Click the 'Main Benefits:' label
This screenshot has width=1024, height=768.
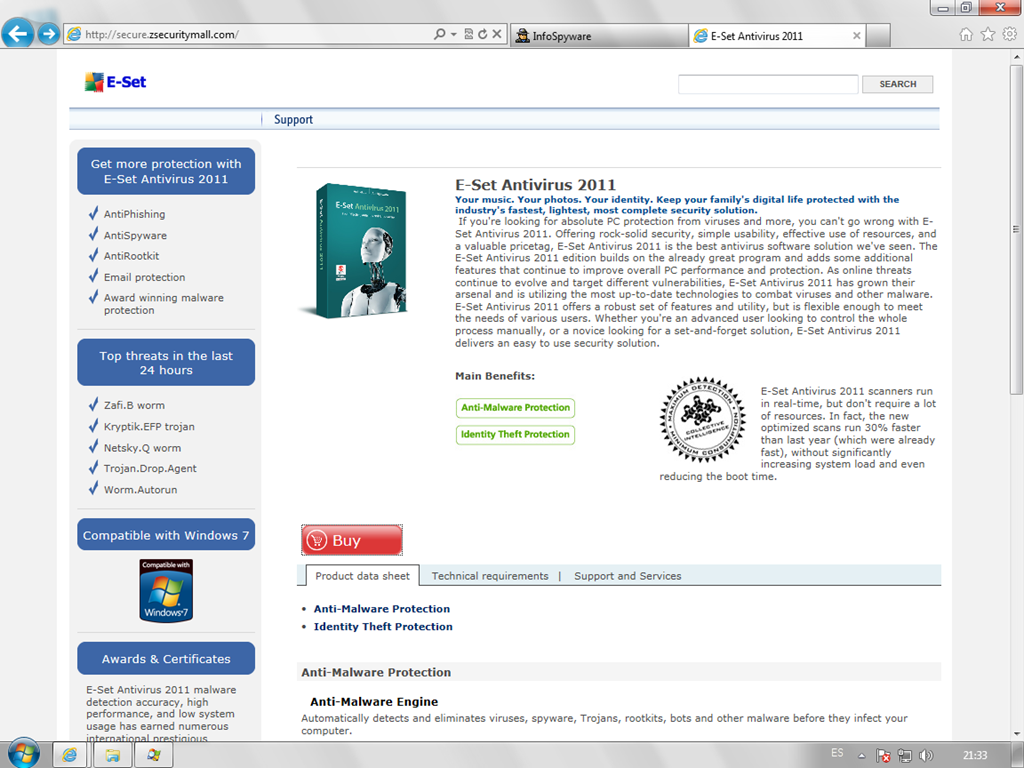point(495,376)
